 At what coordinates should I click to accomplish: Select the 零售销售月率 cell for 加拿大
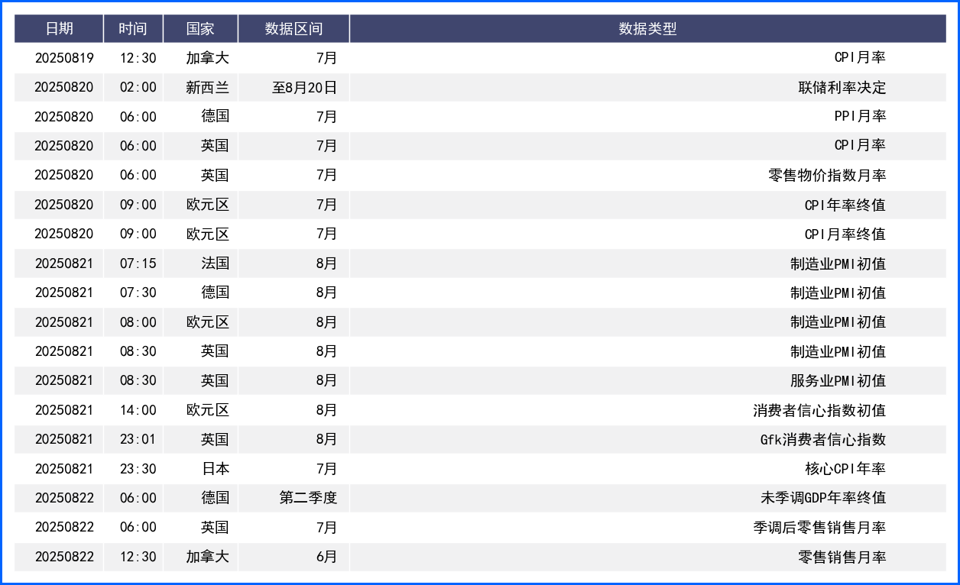click(x=842, y=557)
